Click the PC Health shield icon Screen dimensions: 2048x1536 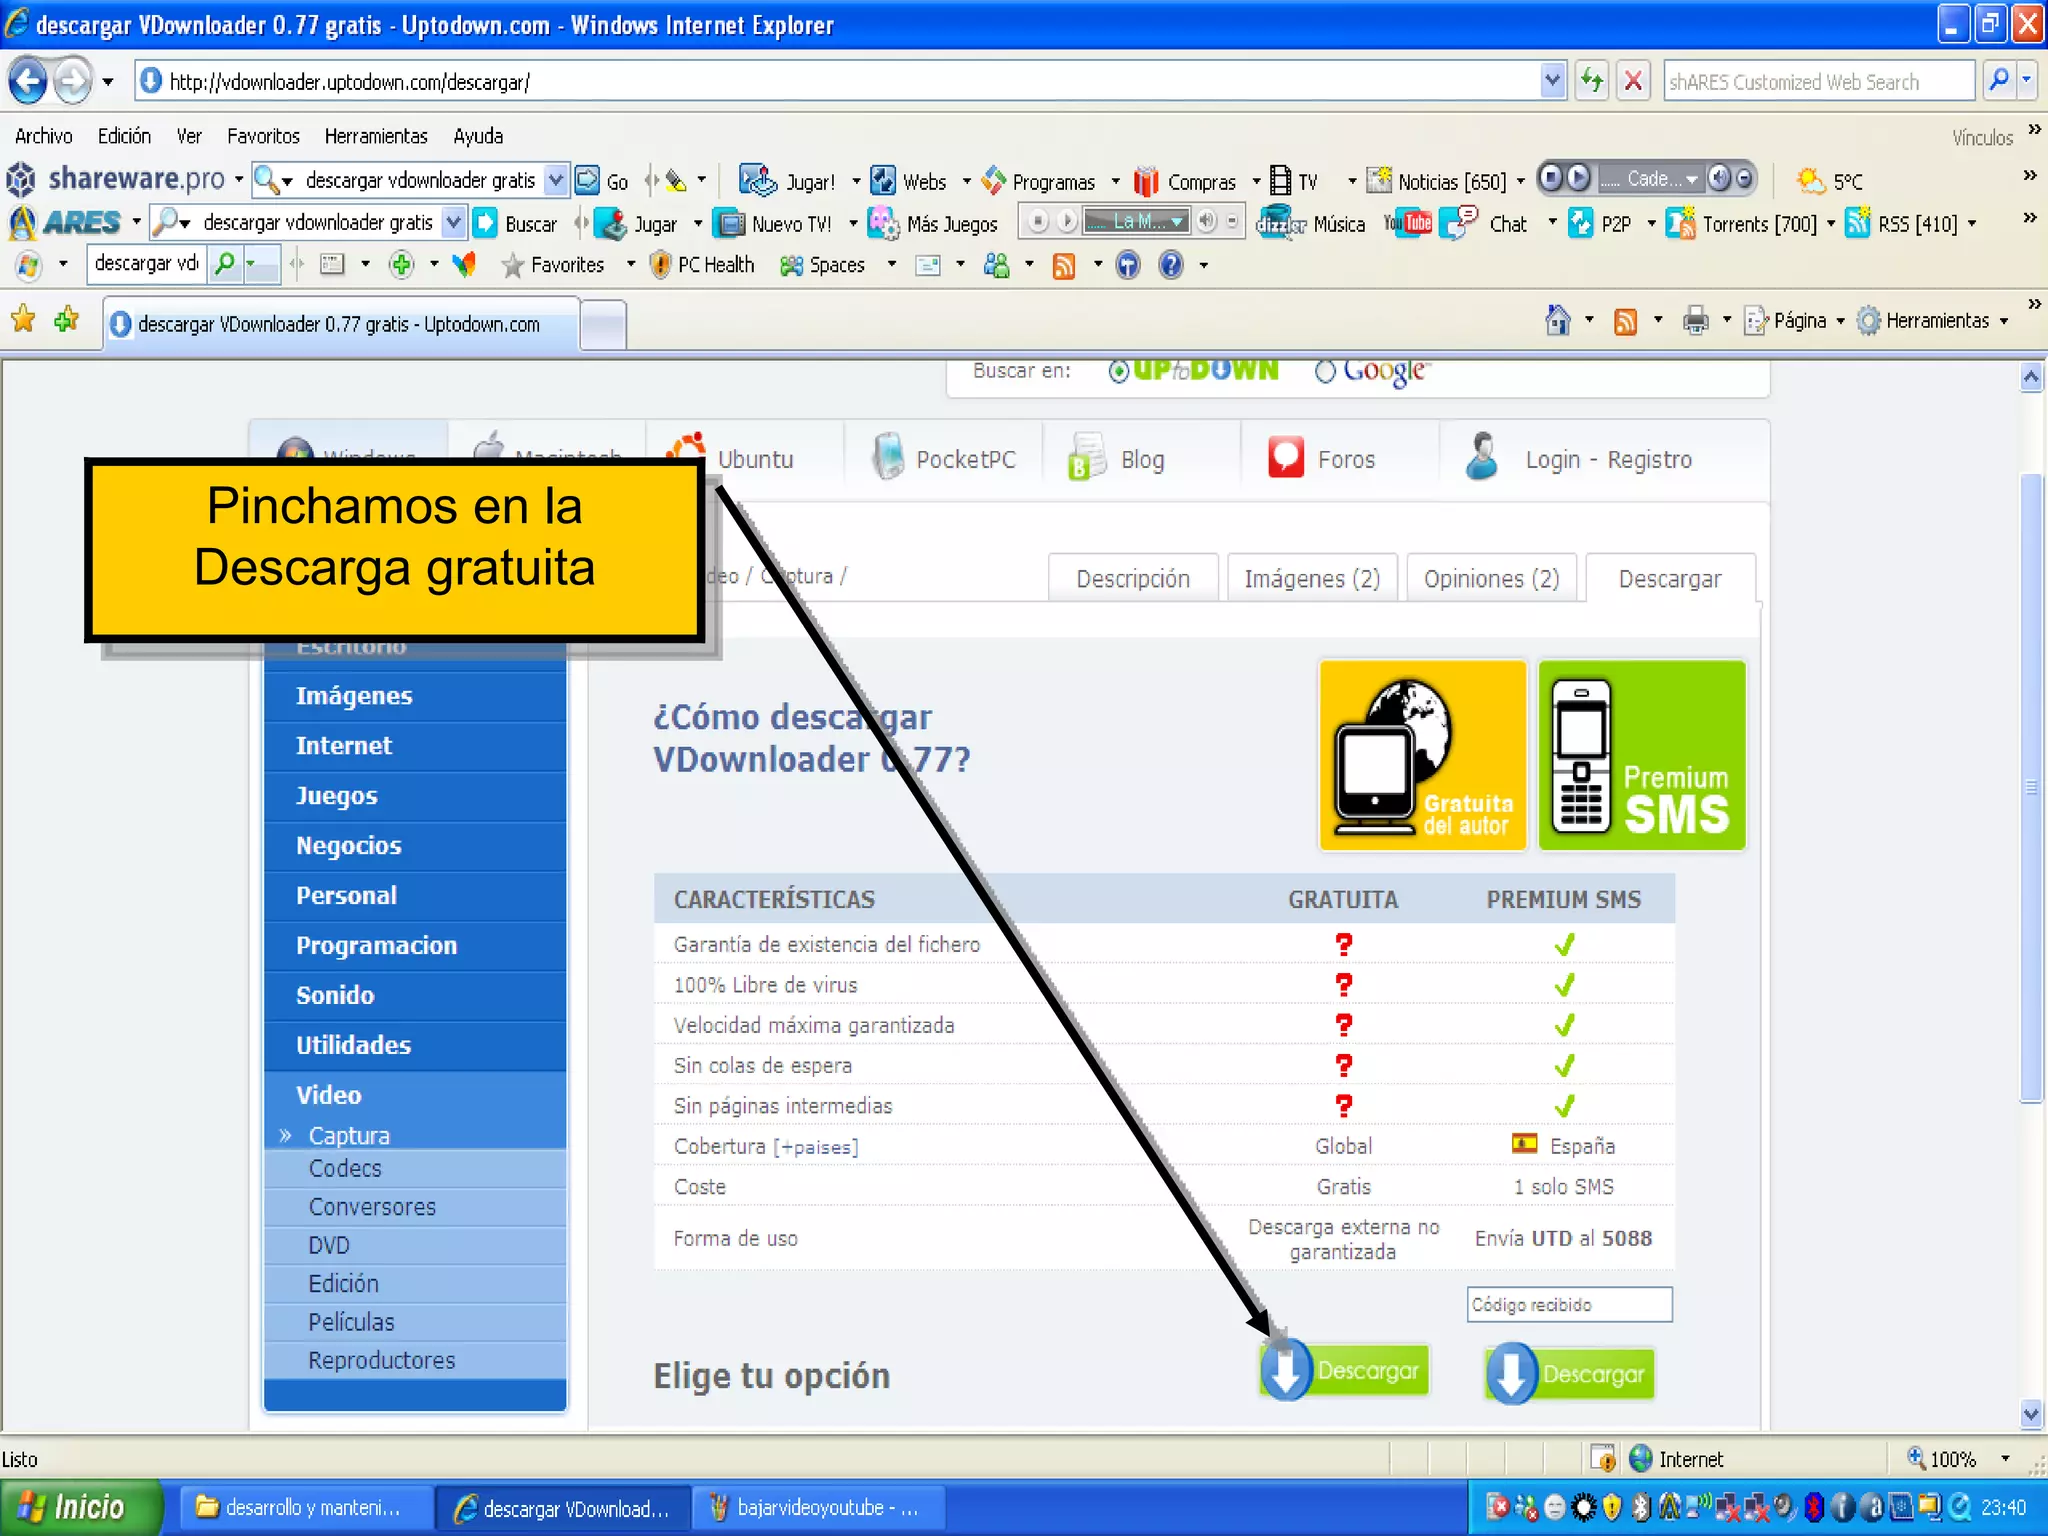(x=660, y=265)
